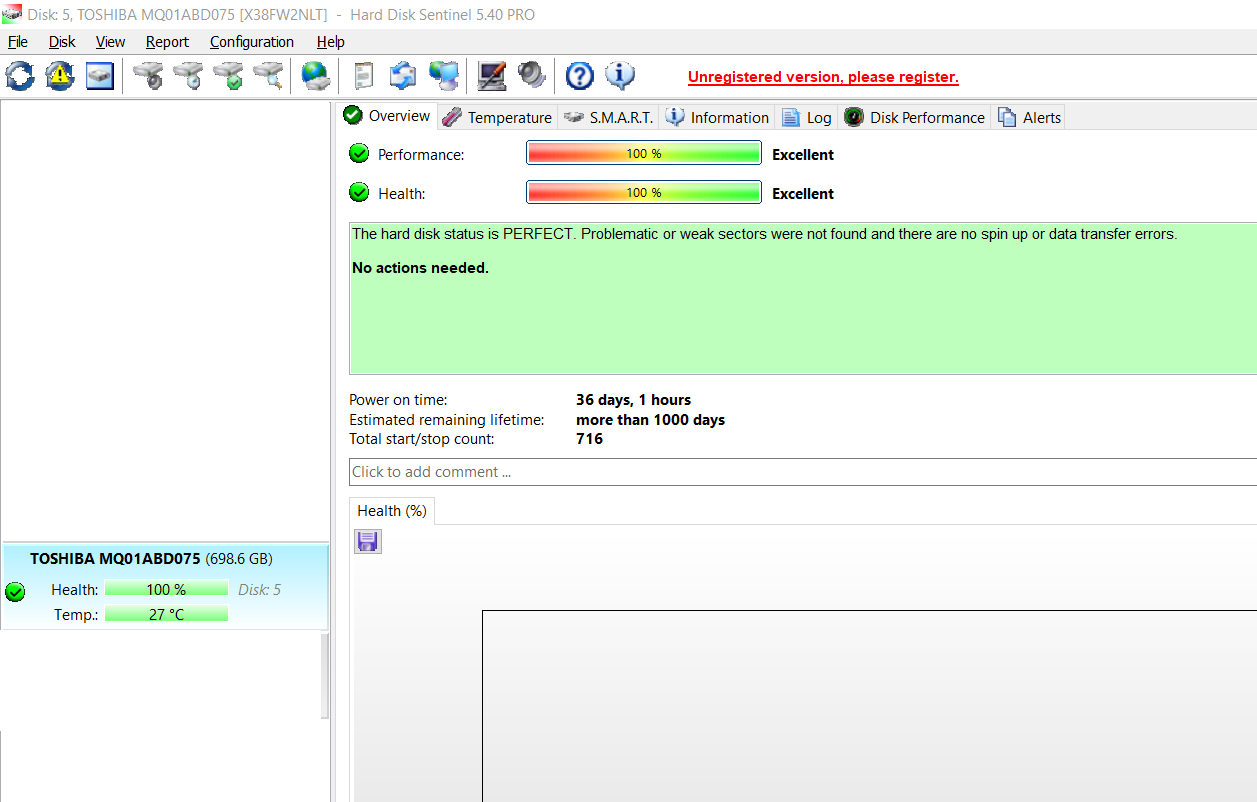The width and height of the screenshot is (1257, 802).
Task: Click the Hard Disk Sentinel title bar icon
Action: tap(12, 14)
